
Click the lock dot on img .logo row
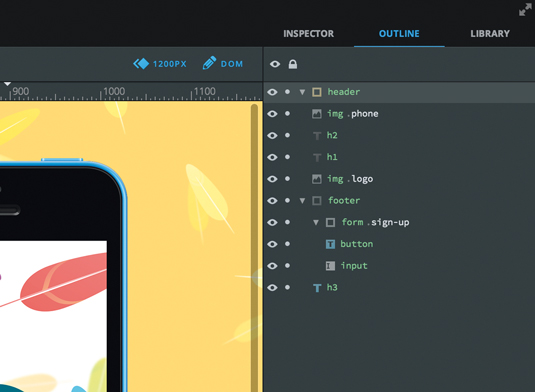click(x=287, y=179)
